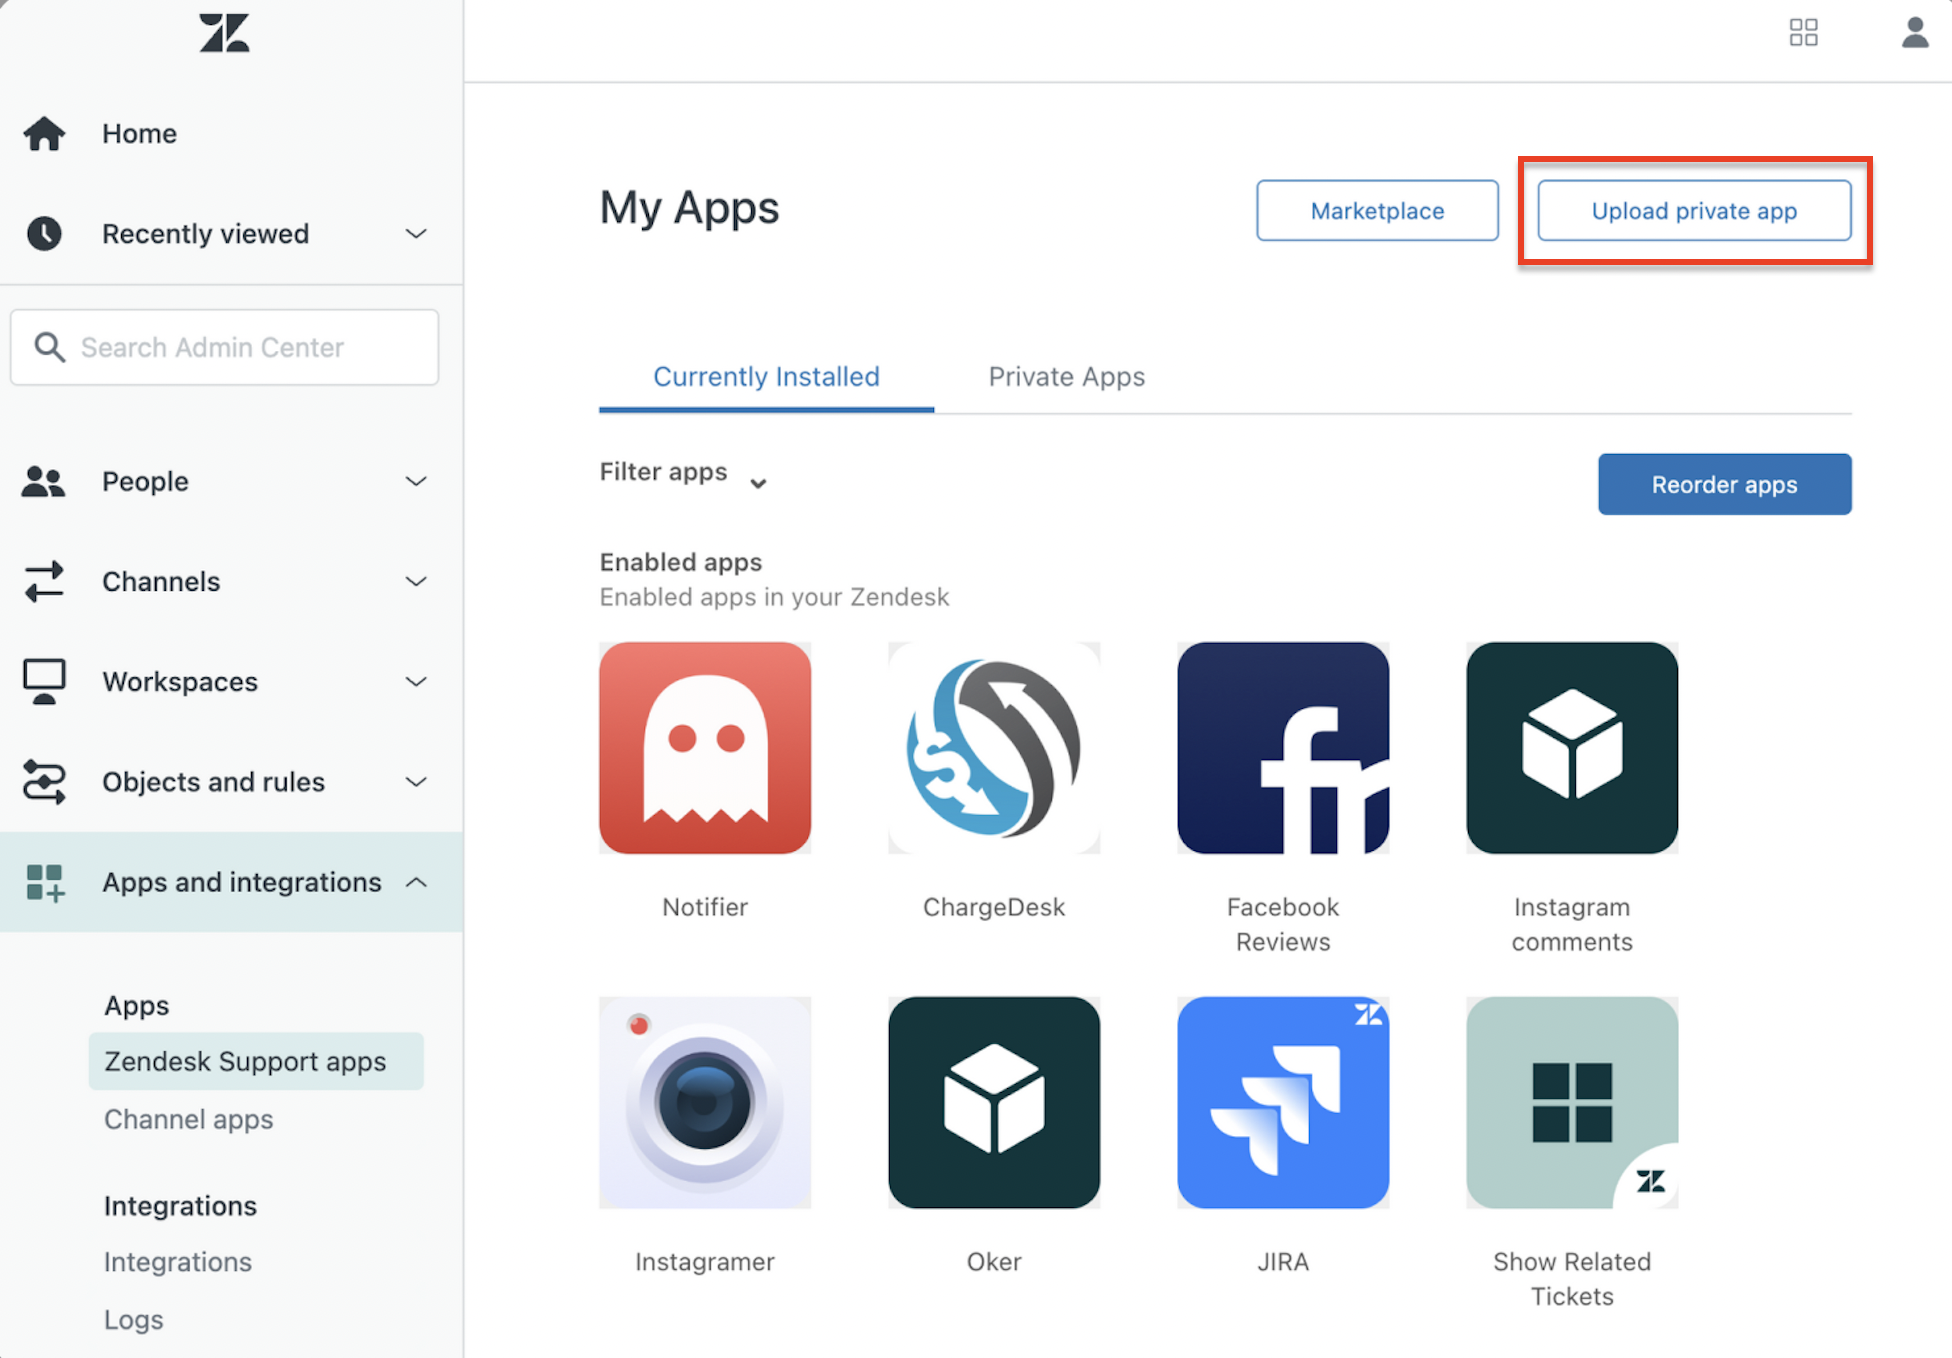Expand the Workspaces section chevron
Viewport: 1952px width, 1358px height.
point(416,681)
